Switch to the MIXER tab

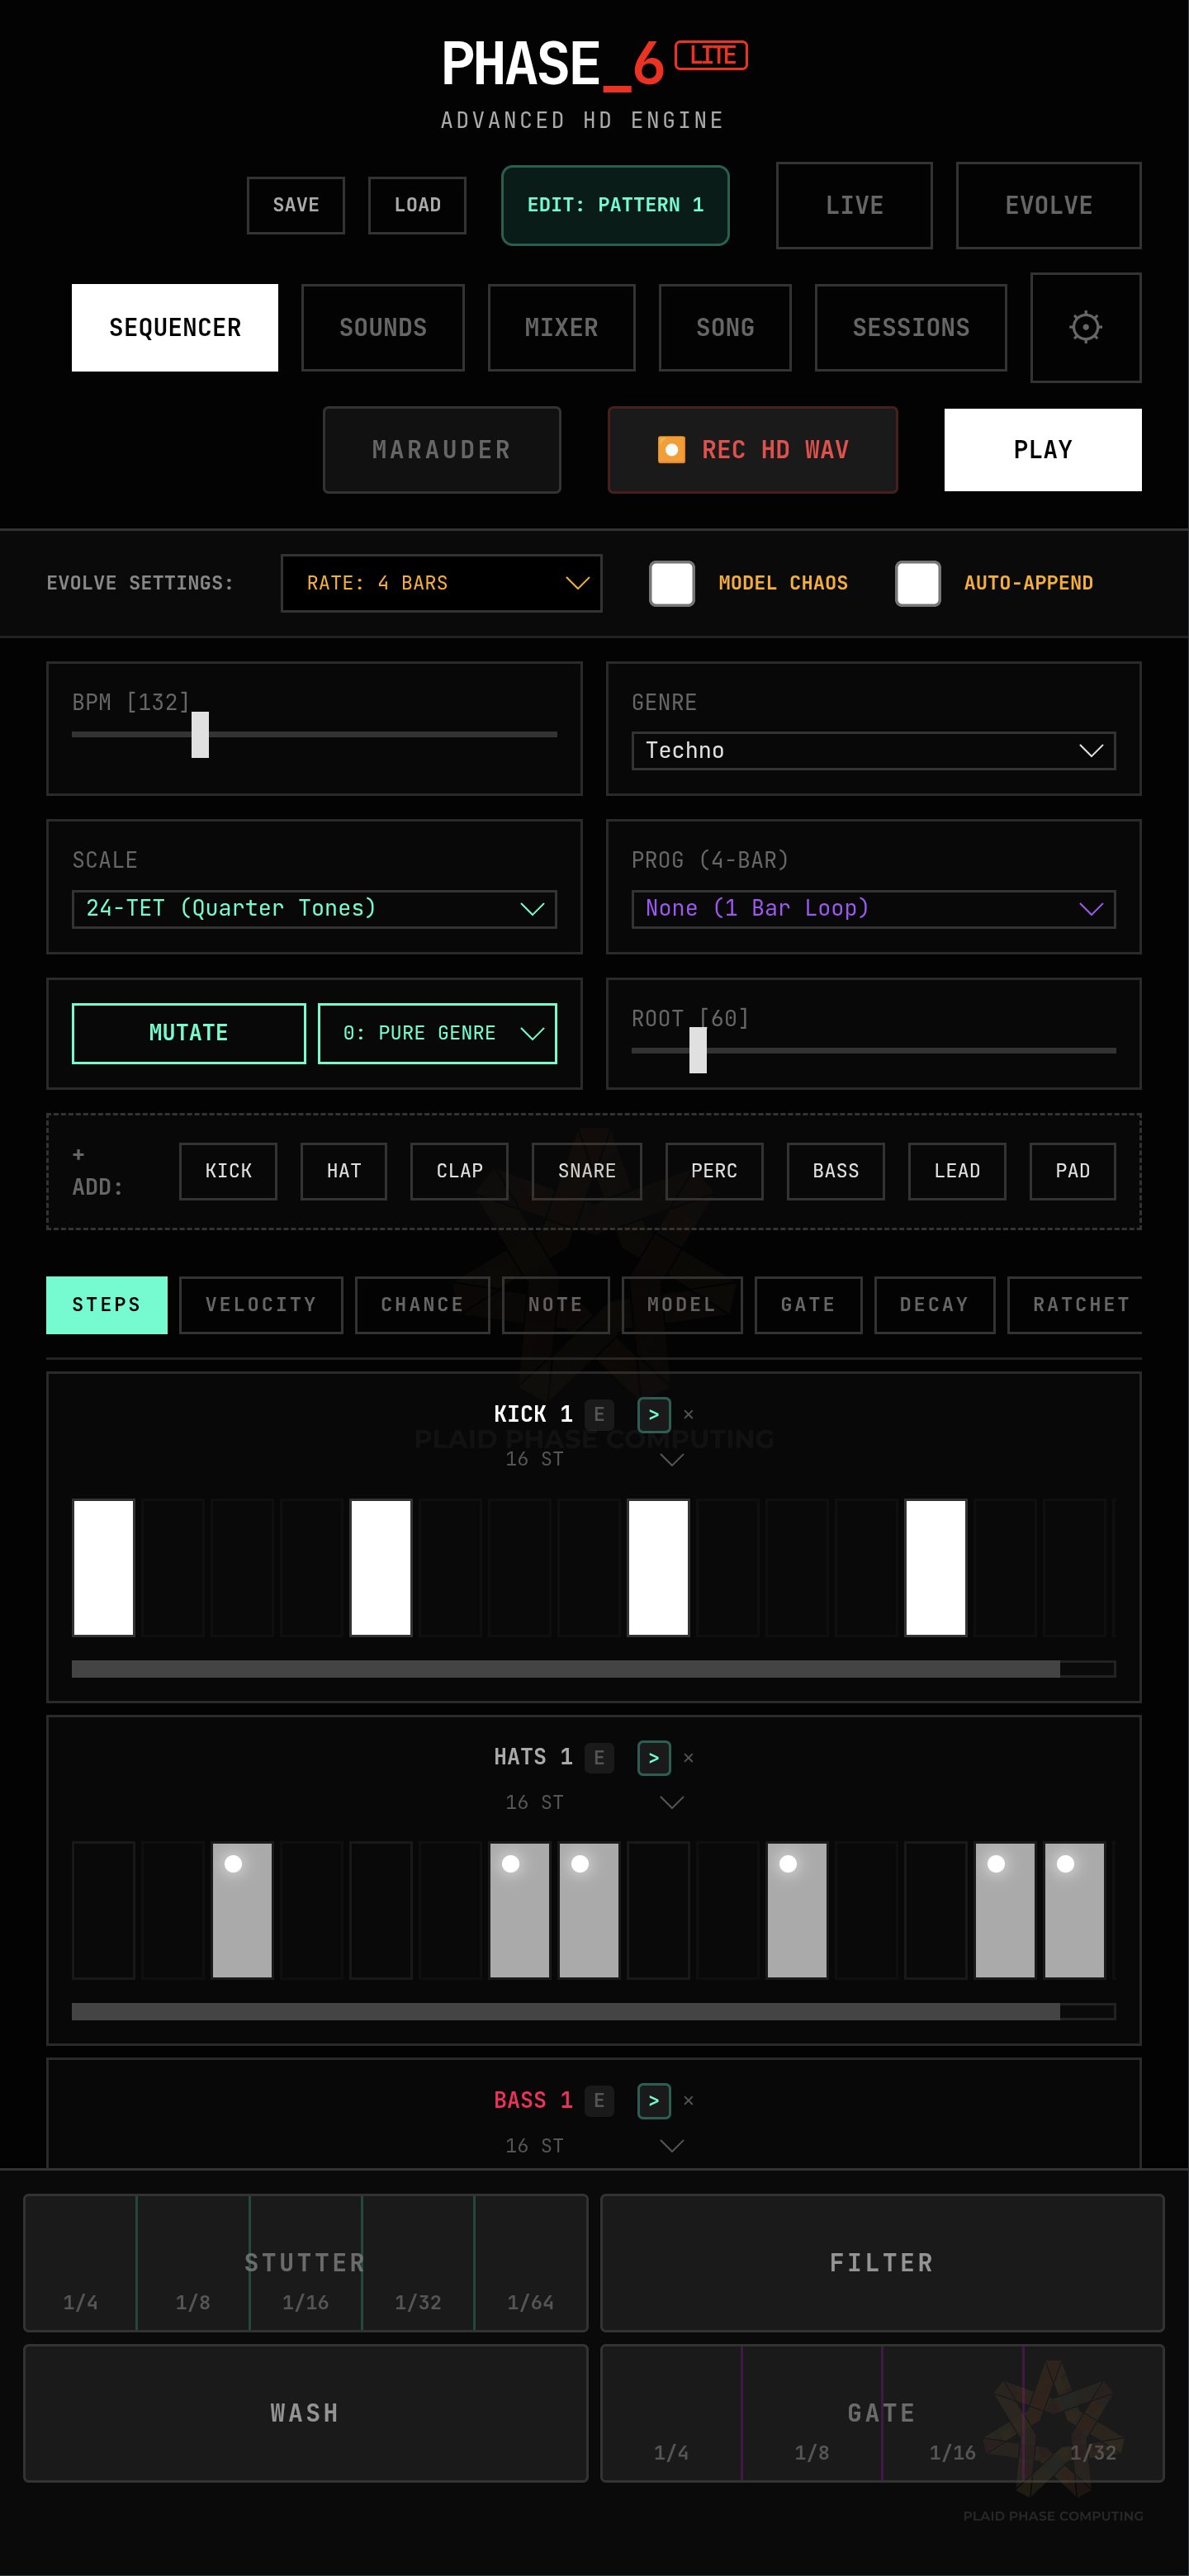tap(561, 327)
